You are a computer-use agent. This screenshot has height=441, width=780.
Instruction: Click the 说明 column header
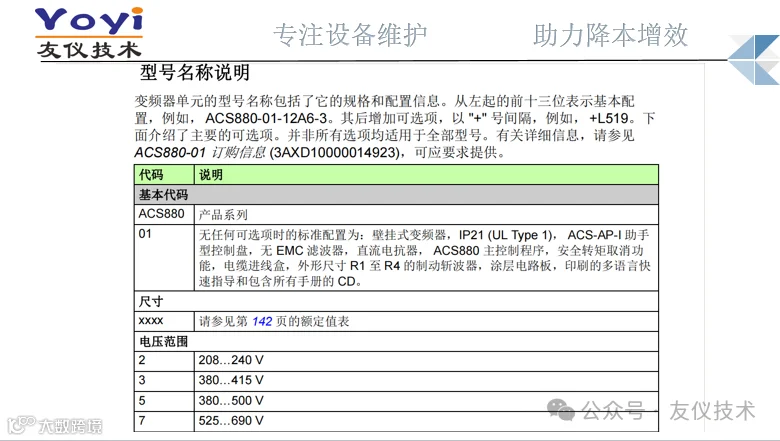coord(426,175)
